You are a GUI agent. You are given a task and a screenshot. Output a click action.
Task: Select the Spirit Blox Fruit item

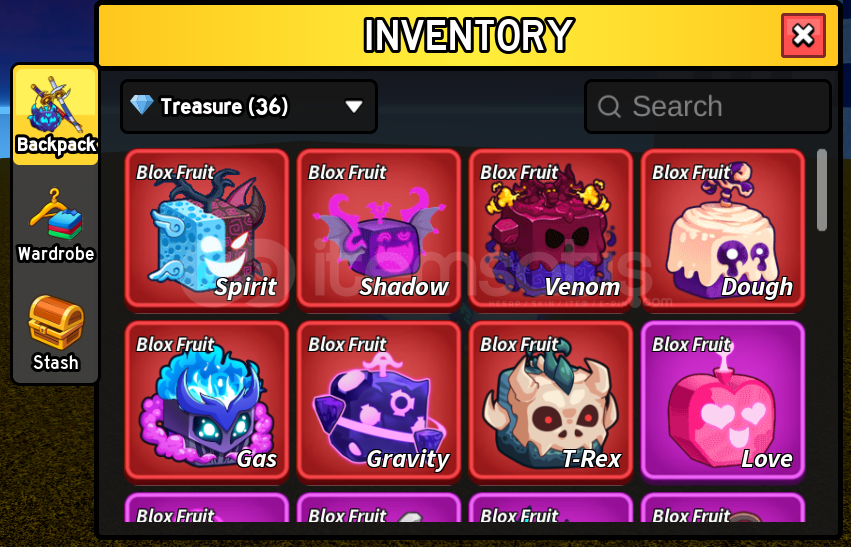(207, 230)
